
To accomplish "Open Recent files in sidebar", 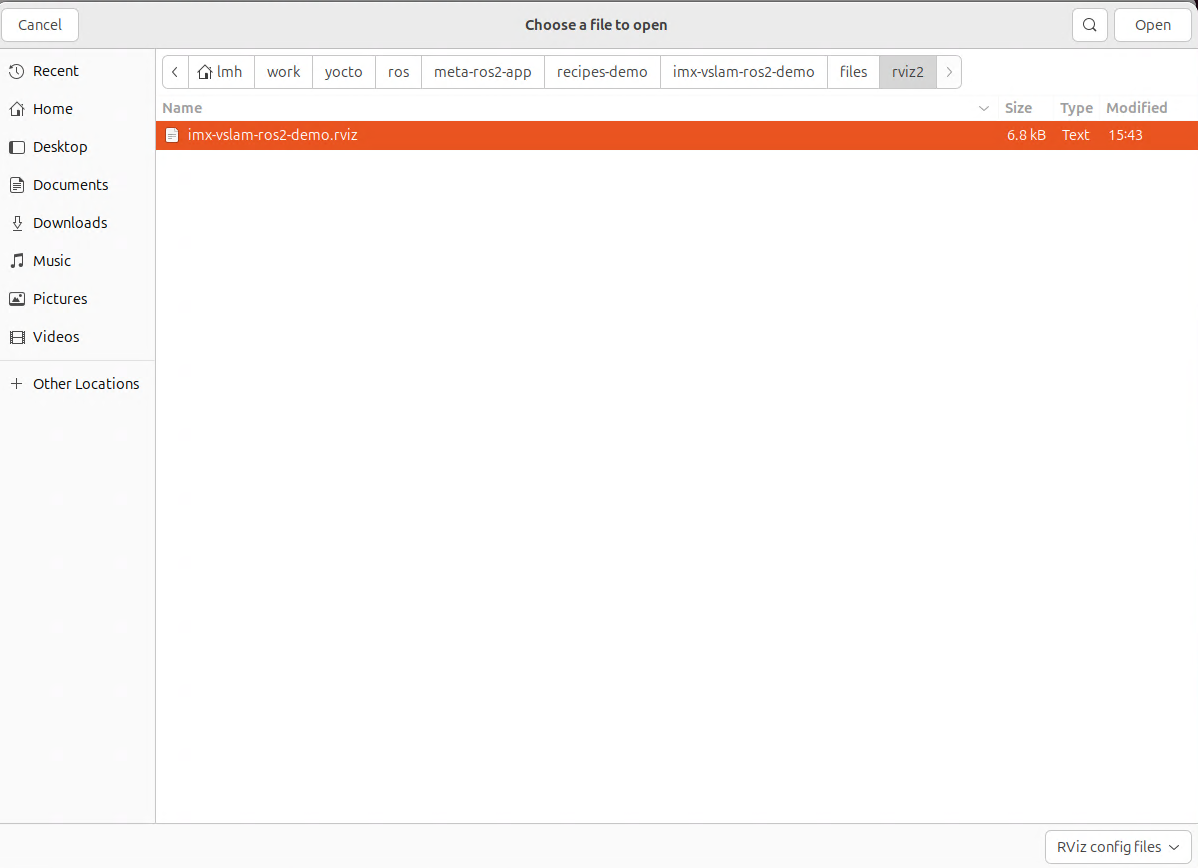I will click(55, 71).
